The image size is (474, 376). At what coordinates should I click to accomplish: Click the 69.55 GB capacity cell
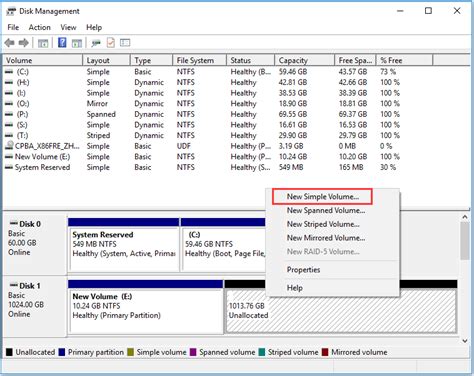click(x=293, y=114)
